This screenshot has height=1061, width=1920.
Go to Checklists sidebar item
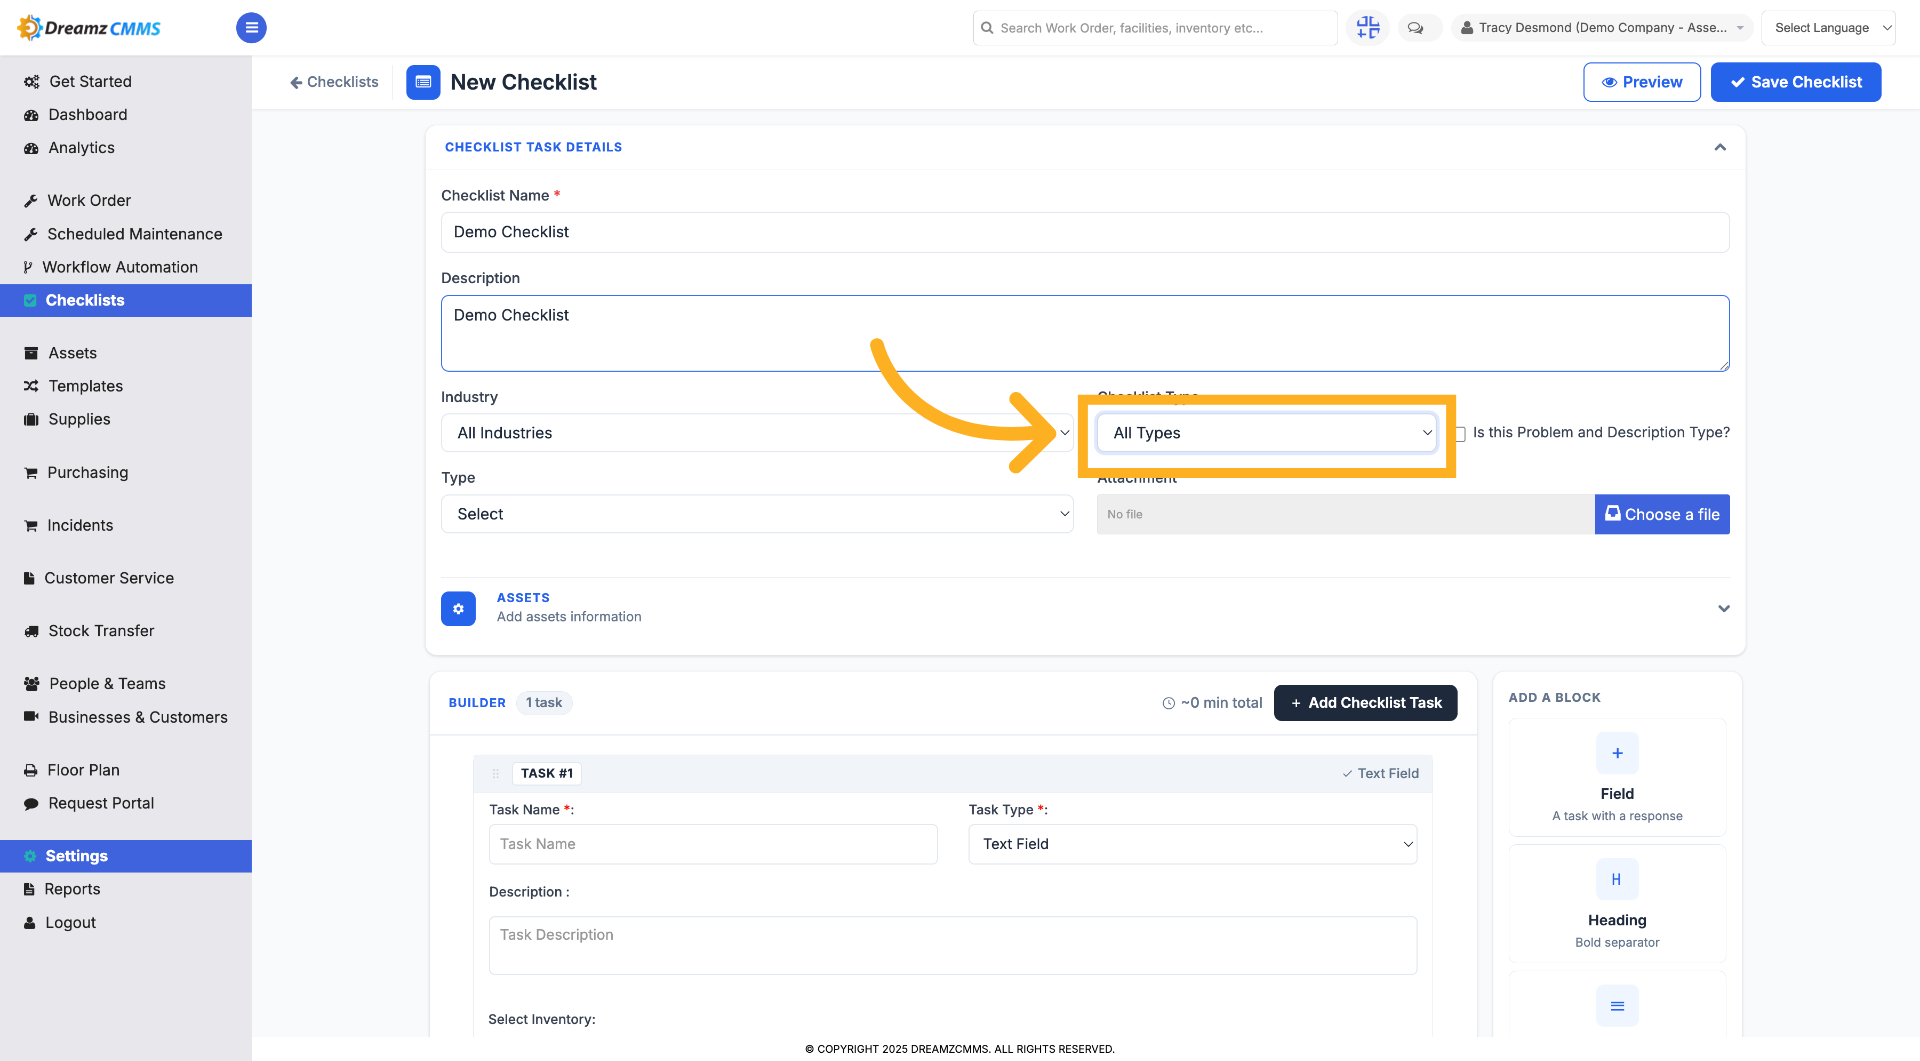coord(126,300)
